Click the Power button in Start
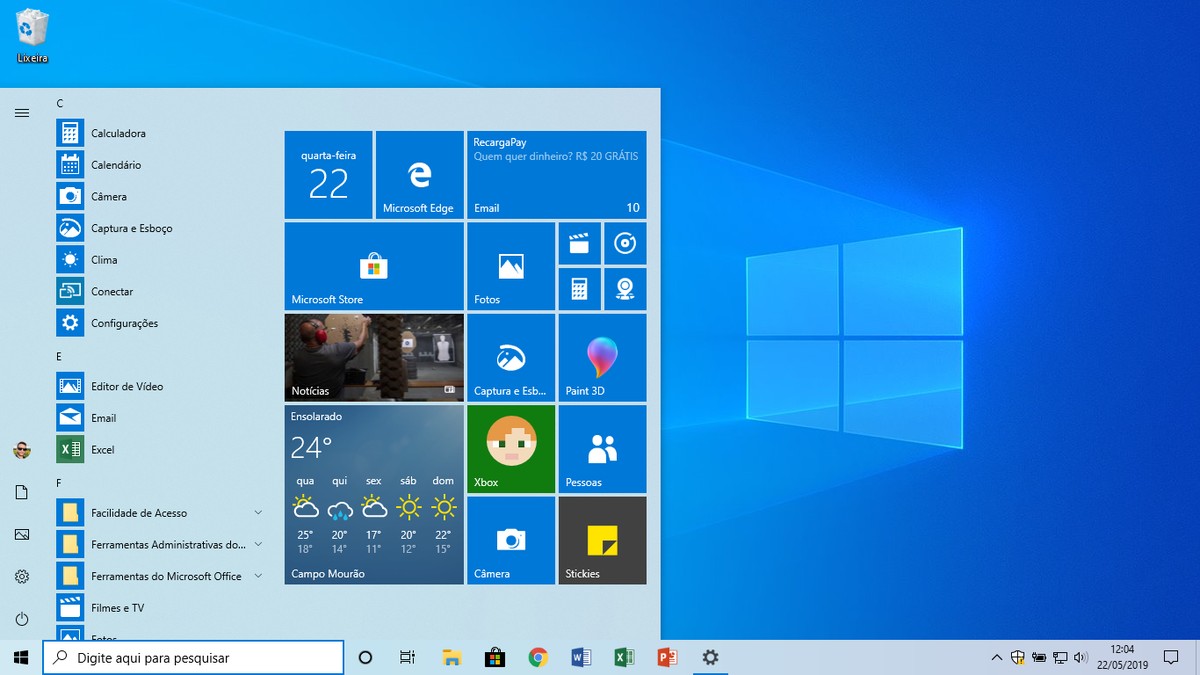 point(22,619)
